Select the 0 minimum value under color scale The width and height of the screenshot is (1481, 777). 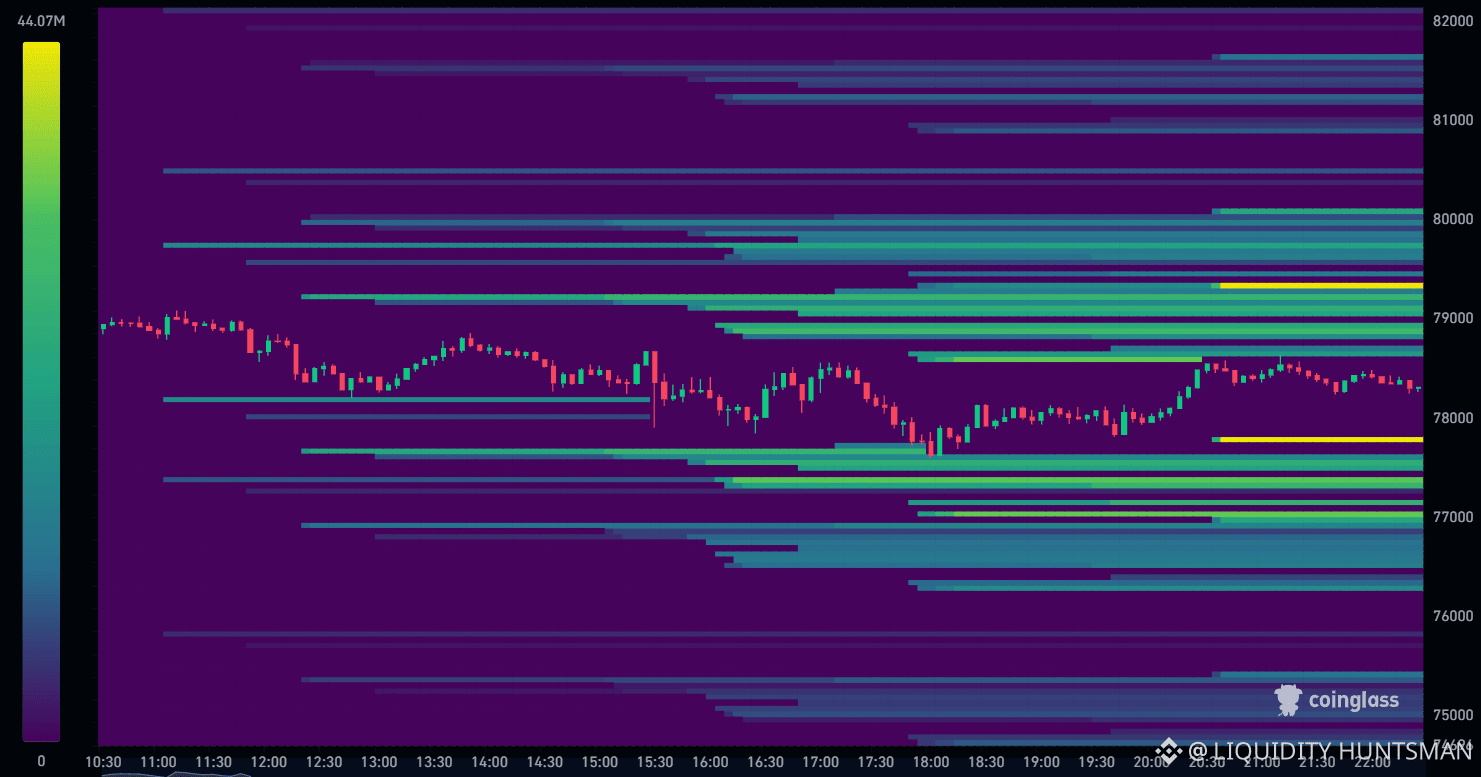pos(41,761)
